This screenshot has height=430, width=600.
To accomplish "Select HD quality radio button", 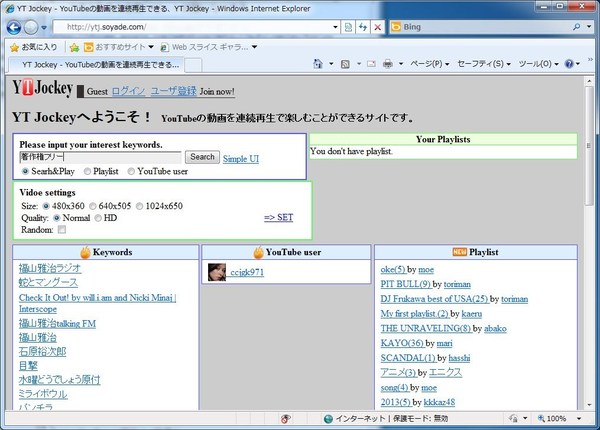I will tap(96, 217).
